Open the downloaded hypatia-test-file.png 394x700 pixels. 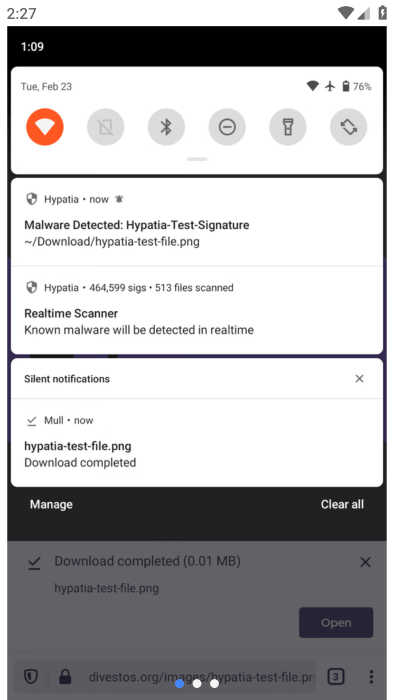tap(336, 622)
